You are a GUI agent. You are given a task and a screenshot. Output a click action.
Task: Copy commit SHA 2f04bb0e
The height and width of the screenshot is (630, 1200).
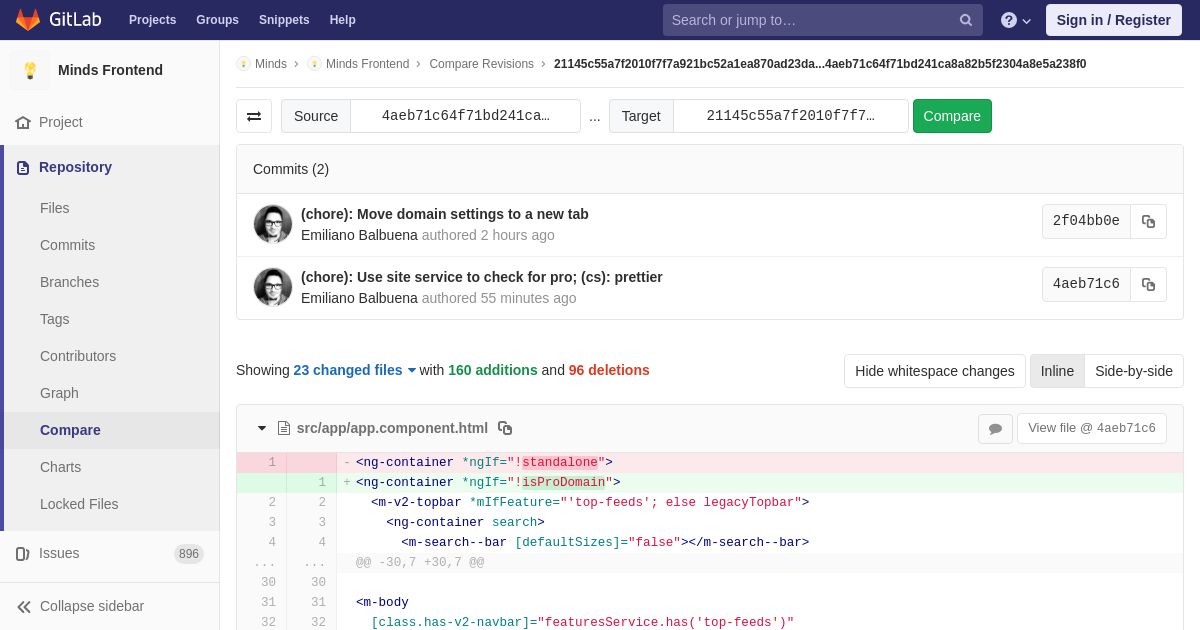click(1148, 222)
